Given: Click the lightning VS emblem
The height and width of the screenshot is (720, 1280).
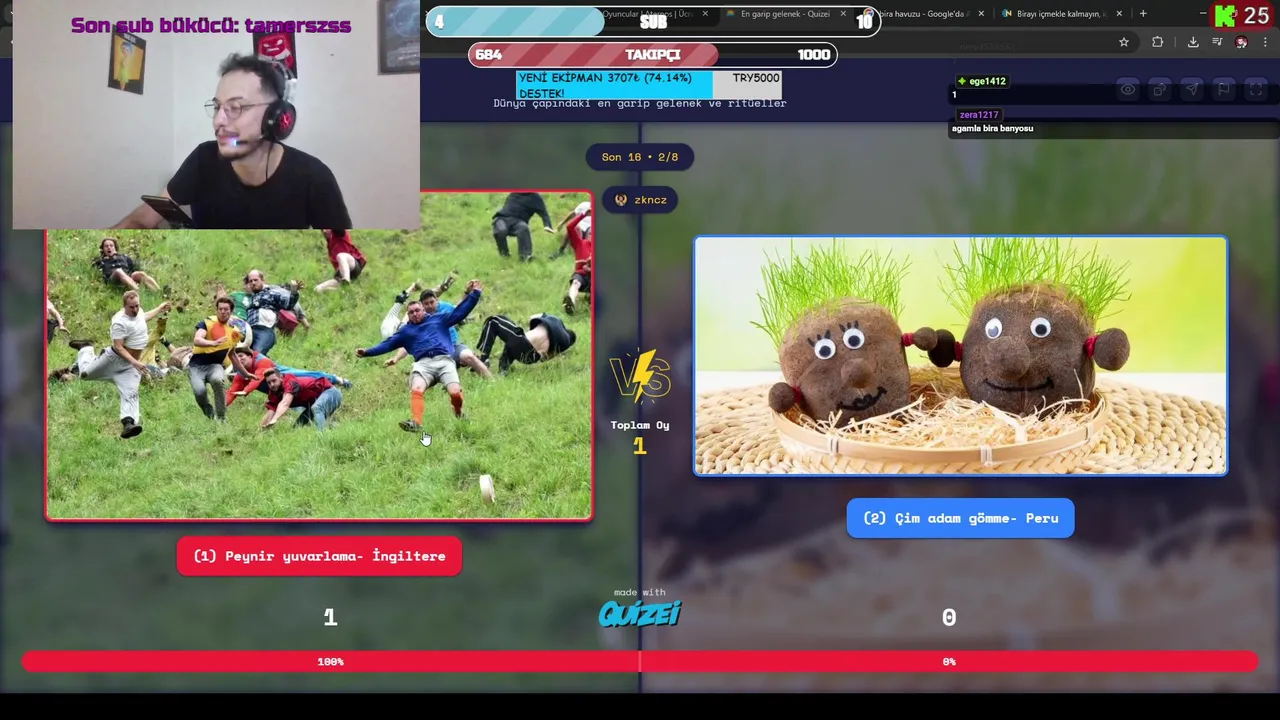Looking at the screenshot, I should [640, 377].
